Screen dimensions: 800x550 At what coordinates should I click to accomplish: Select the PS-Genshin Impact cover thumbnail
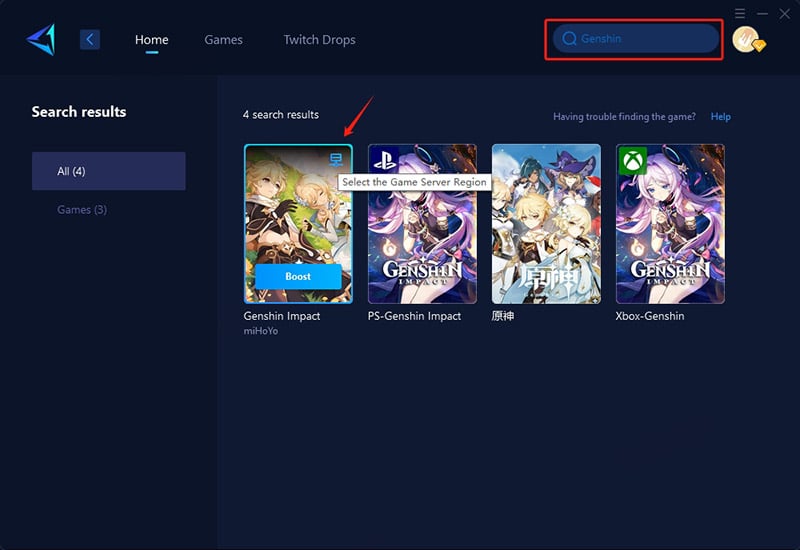click(x=422, y=224)
